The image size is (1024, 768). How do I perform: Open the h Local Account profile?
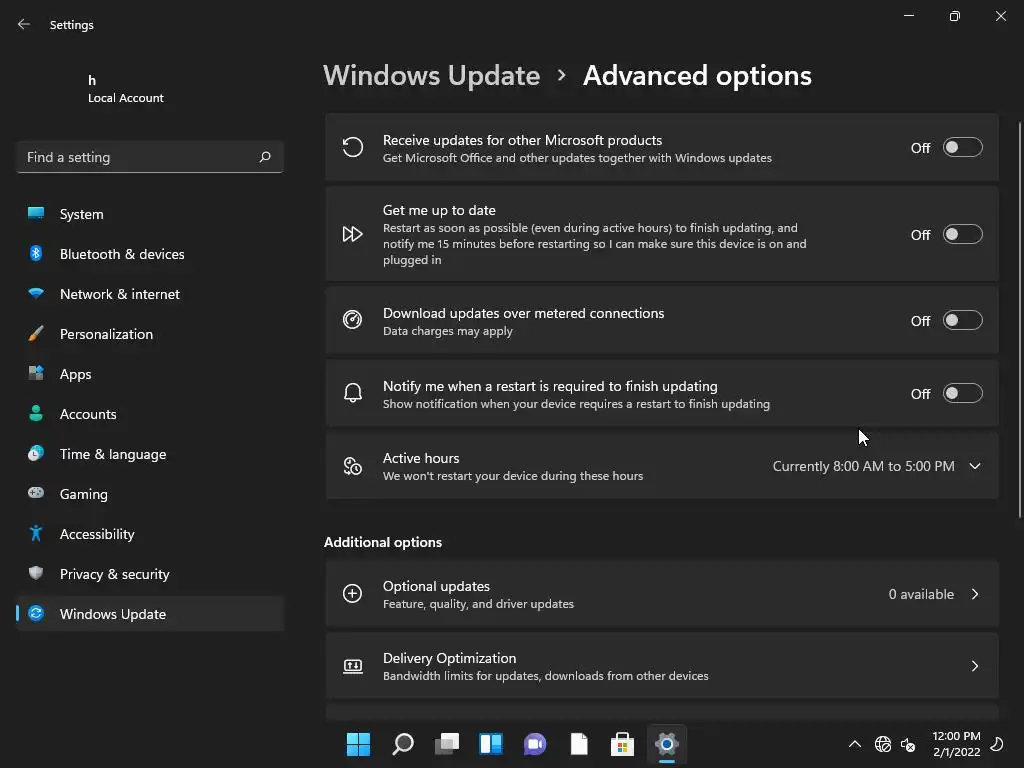click(125, 89)
